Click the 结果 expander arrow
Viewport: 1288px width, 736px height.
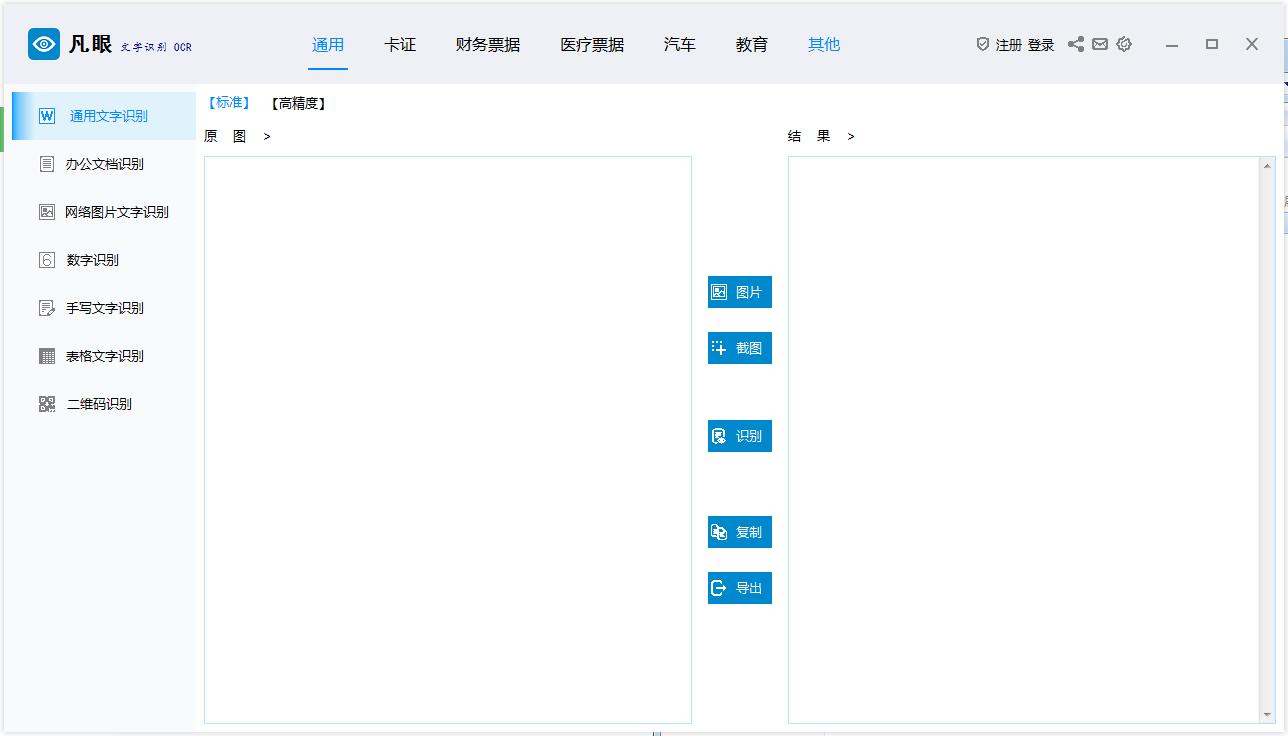point(851,137)
